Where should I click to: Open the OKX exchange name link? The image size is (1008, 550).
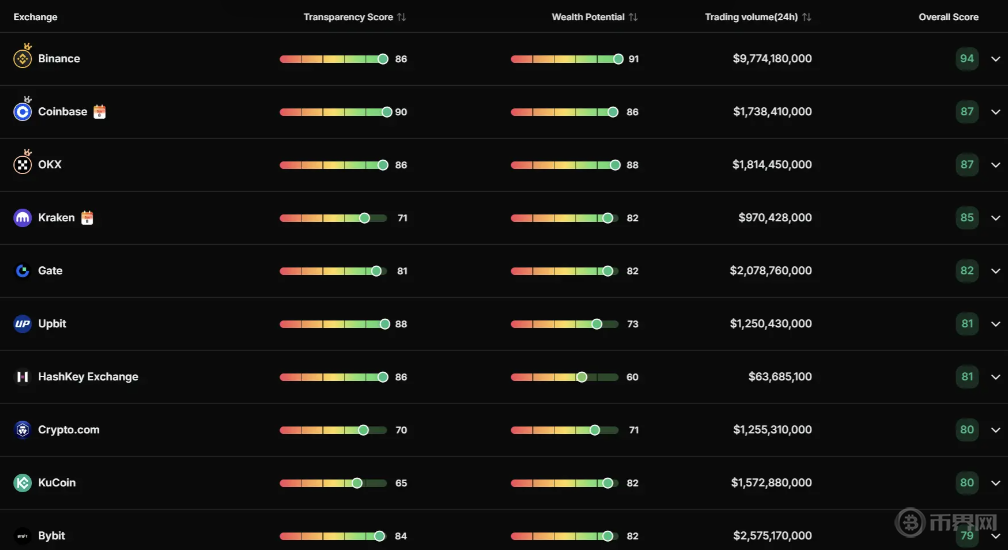pyautogui.click(x=50, y=164)
